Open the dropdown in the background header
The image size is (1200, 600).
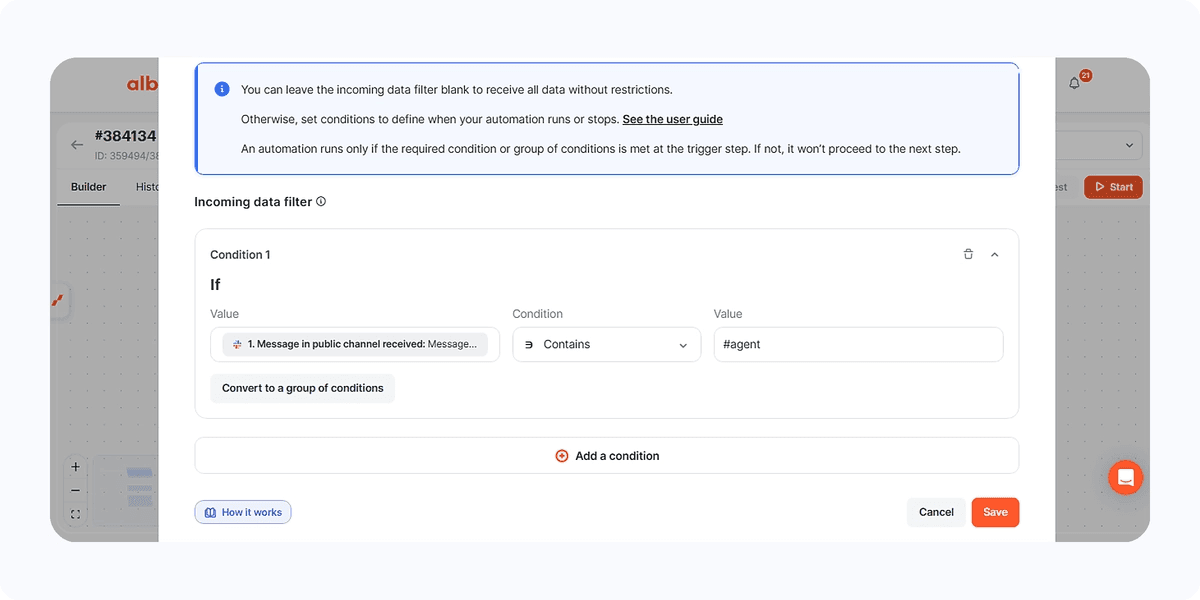click(x=1098, y=145)
